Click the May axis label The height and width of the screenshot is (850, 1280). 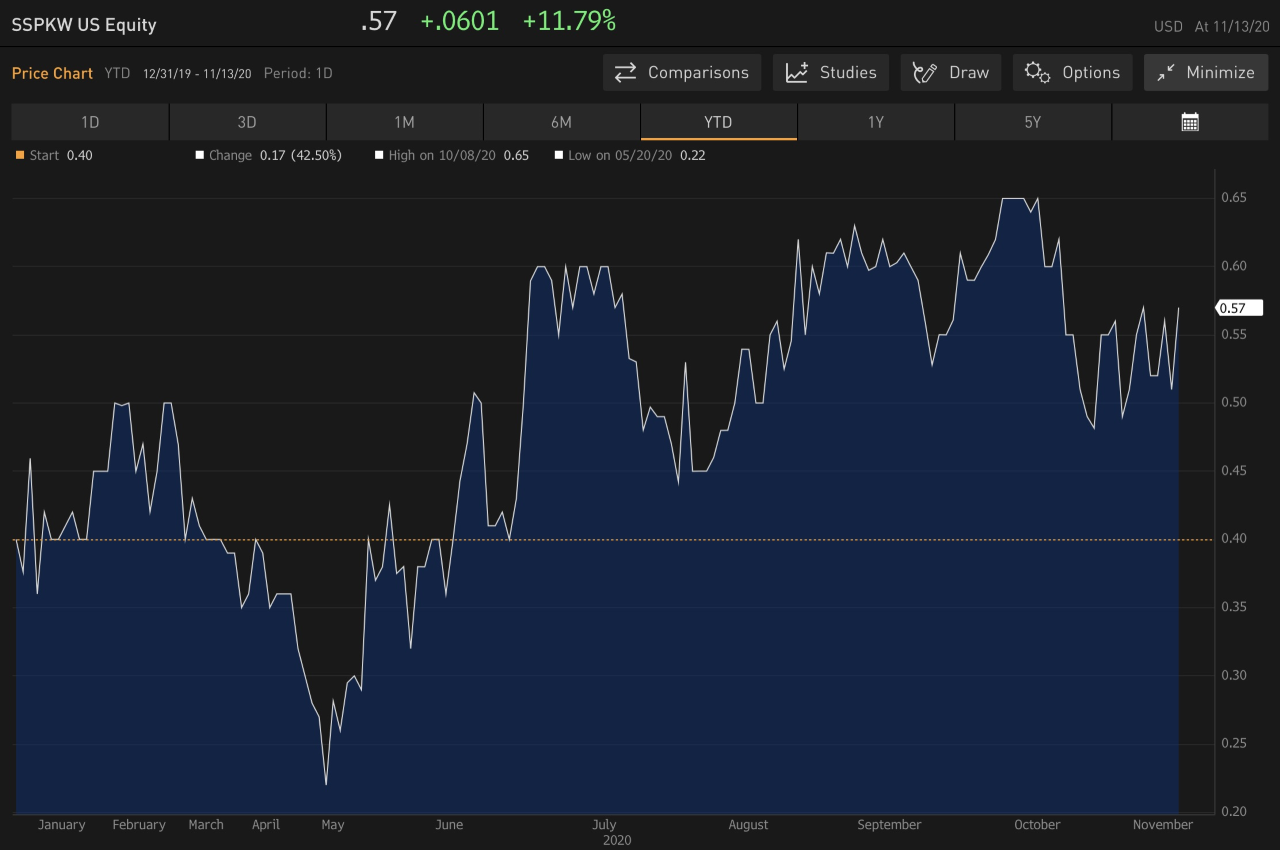coord(333,825)
